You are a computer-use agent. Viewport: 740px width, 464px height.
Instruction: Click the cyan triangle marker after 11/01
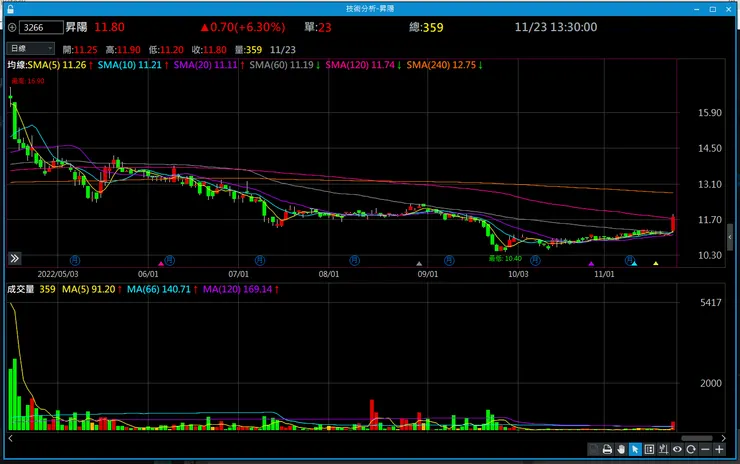(x=634, y=263)
